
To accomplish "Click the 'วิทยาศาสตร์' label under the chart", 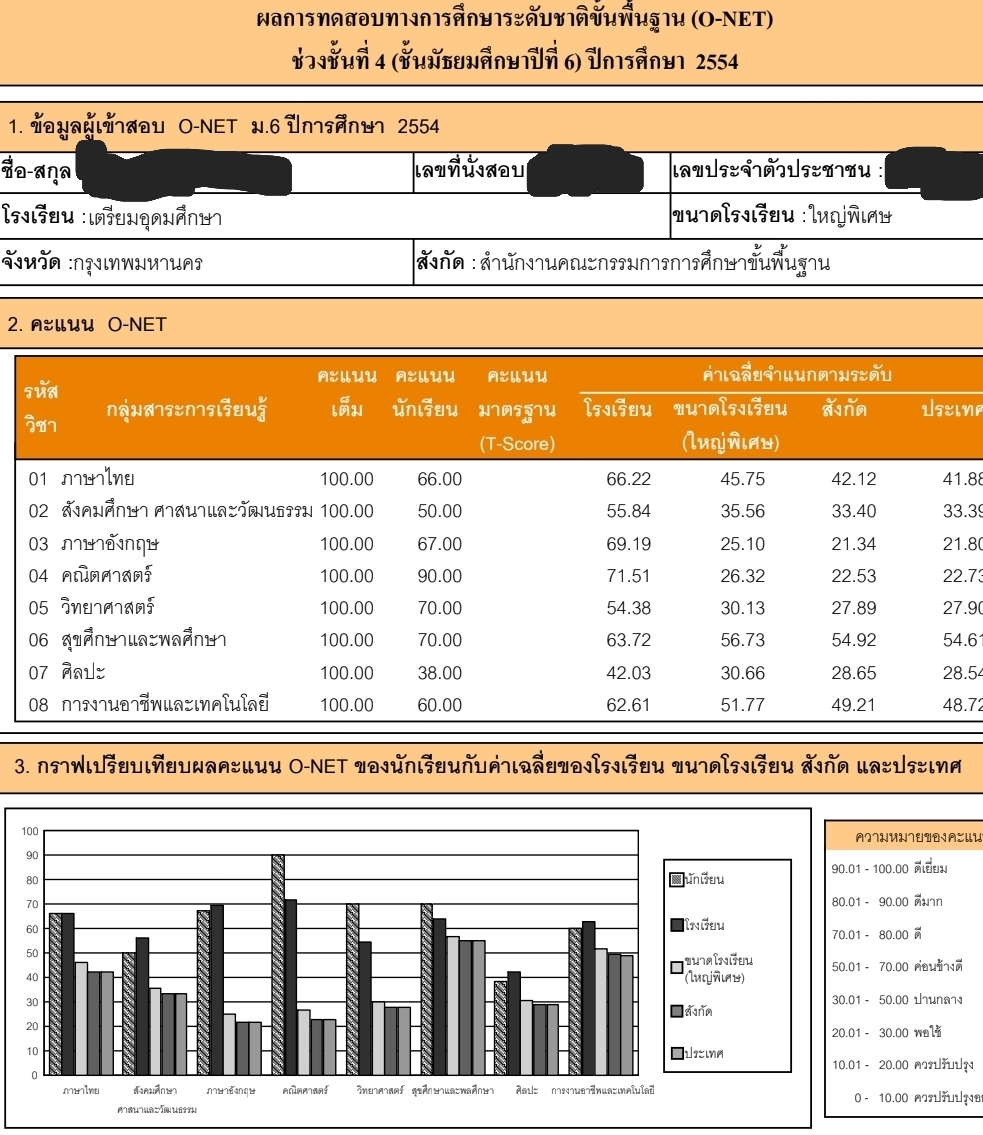I will [x=380, y=1090].
